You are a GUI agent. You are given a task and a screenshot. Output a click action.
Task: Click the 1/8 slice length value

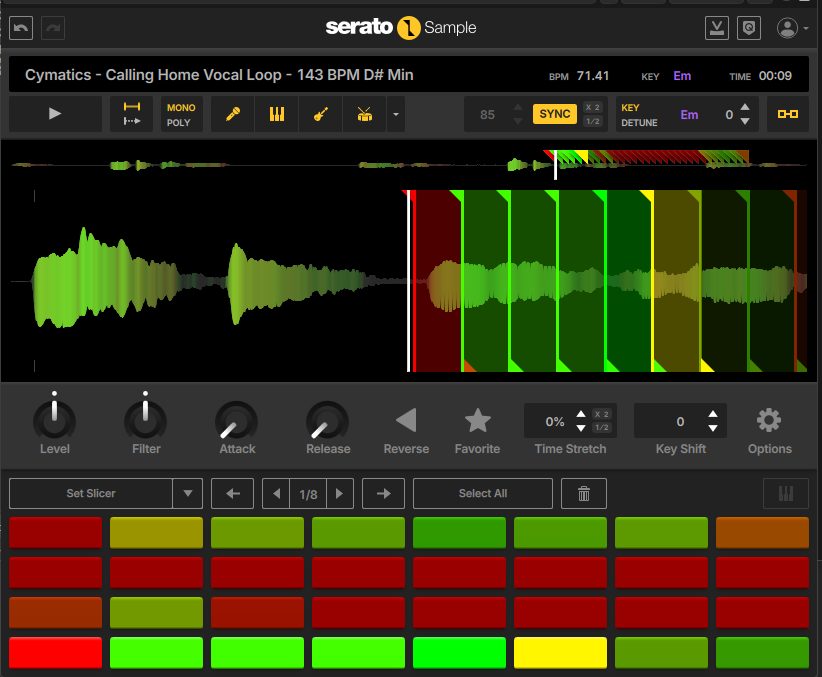[x=308, y=494]
